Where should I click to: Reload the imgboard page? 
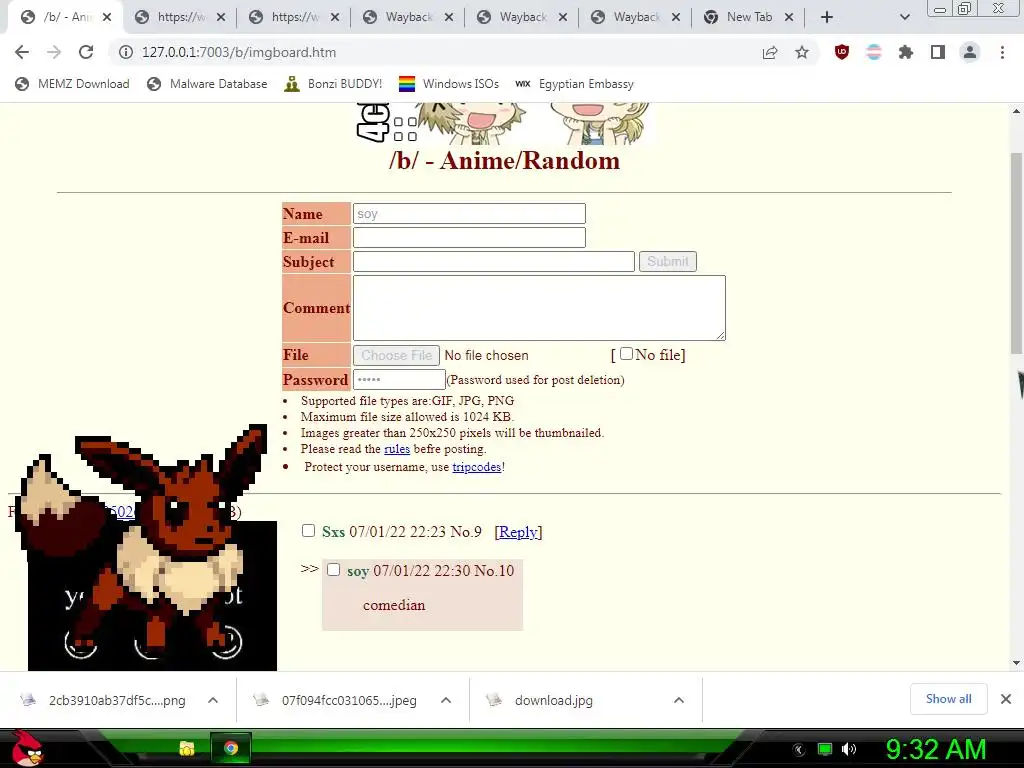pos(86,52)
